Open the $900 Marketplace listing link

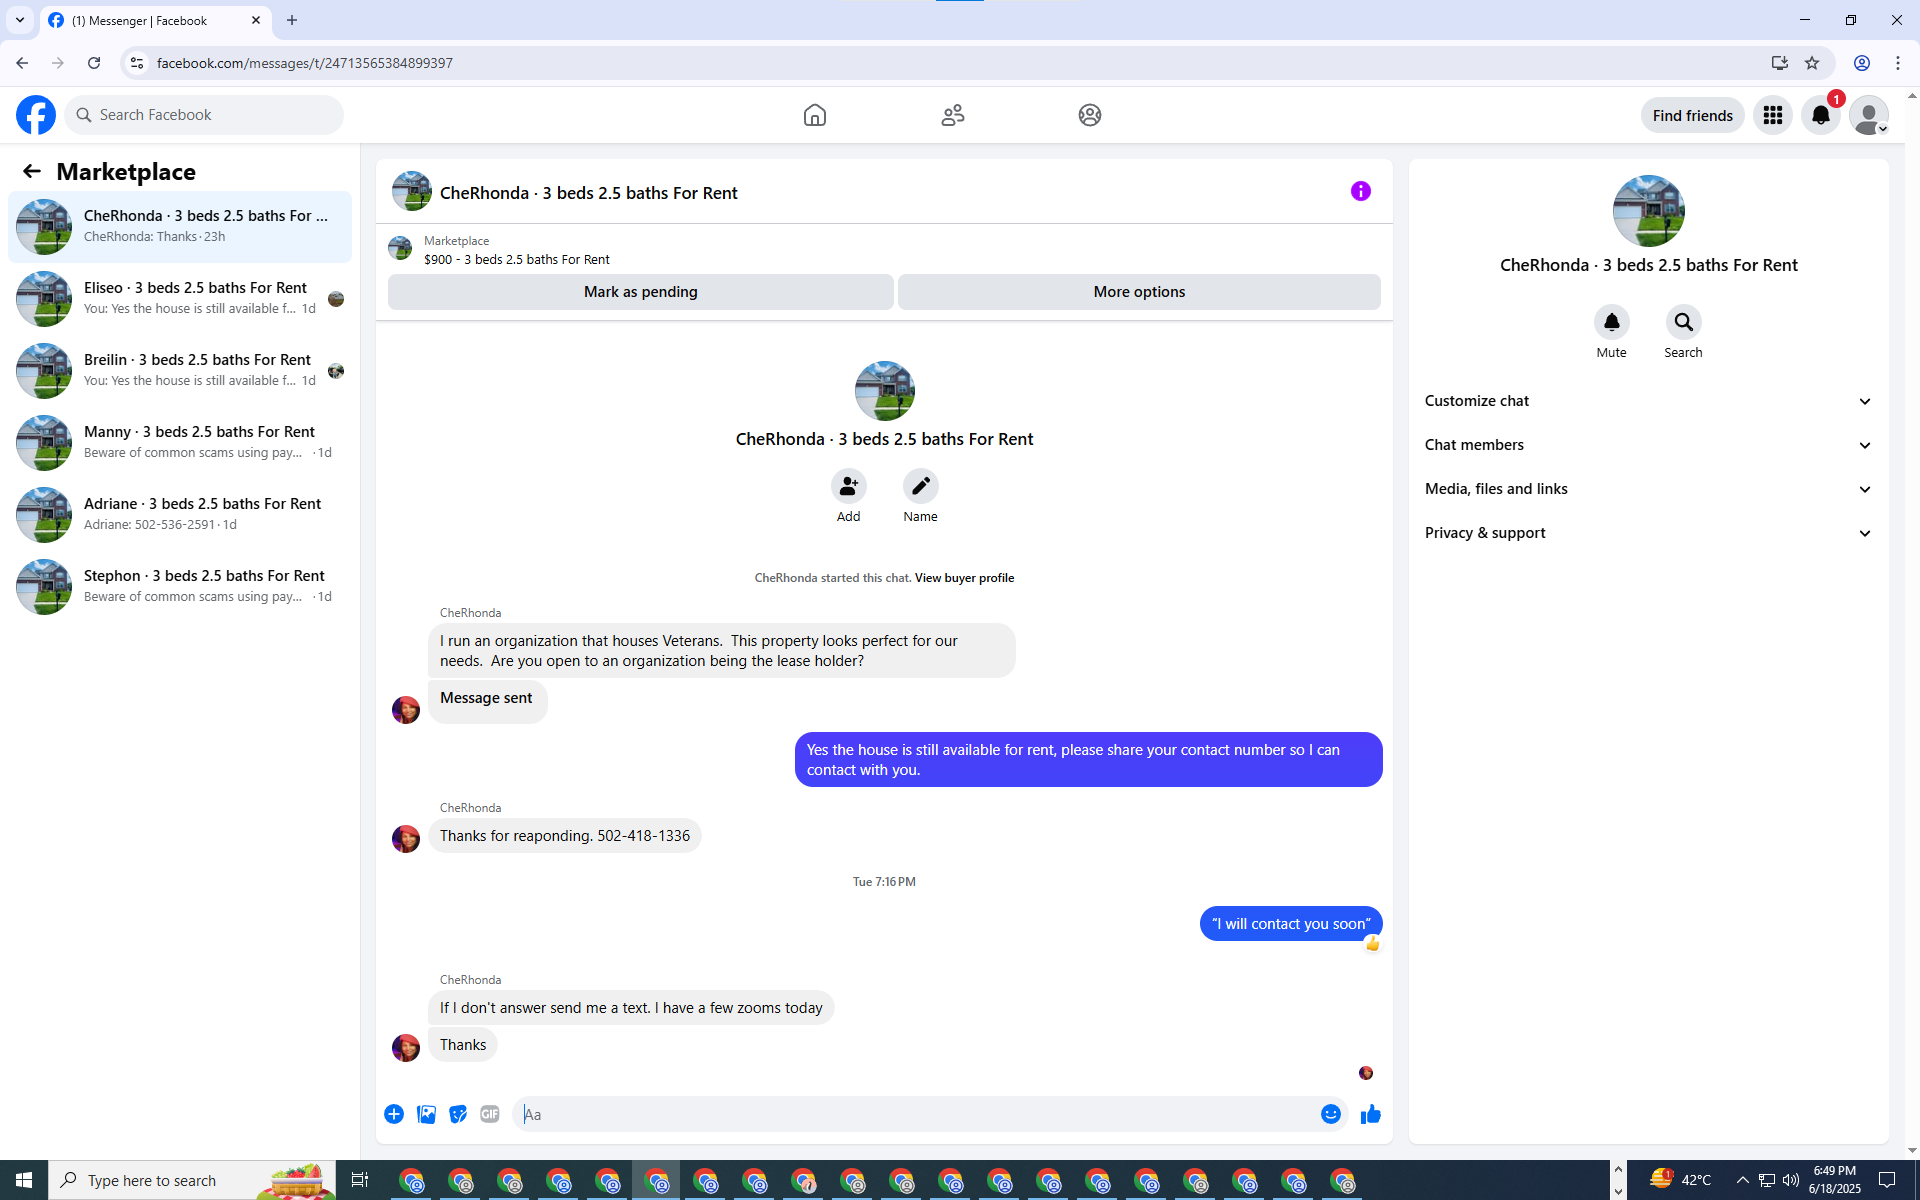[516, 259]
